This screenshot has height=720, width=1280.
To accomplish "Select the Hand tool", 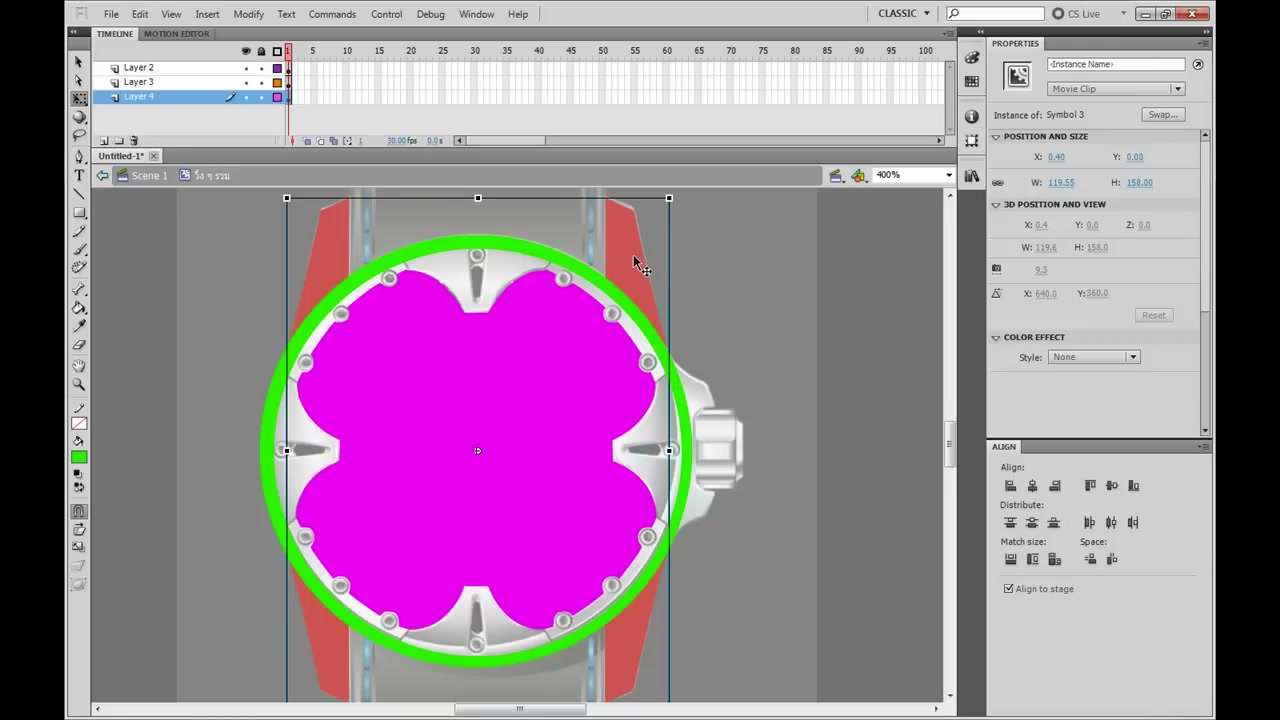I will pos(79,366).
